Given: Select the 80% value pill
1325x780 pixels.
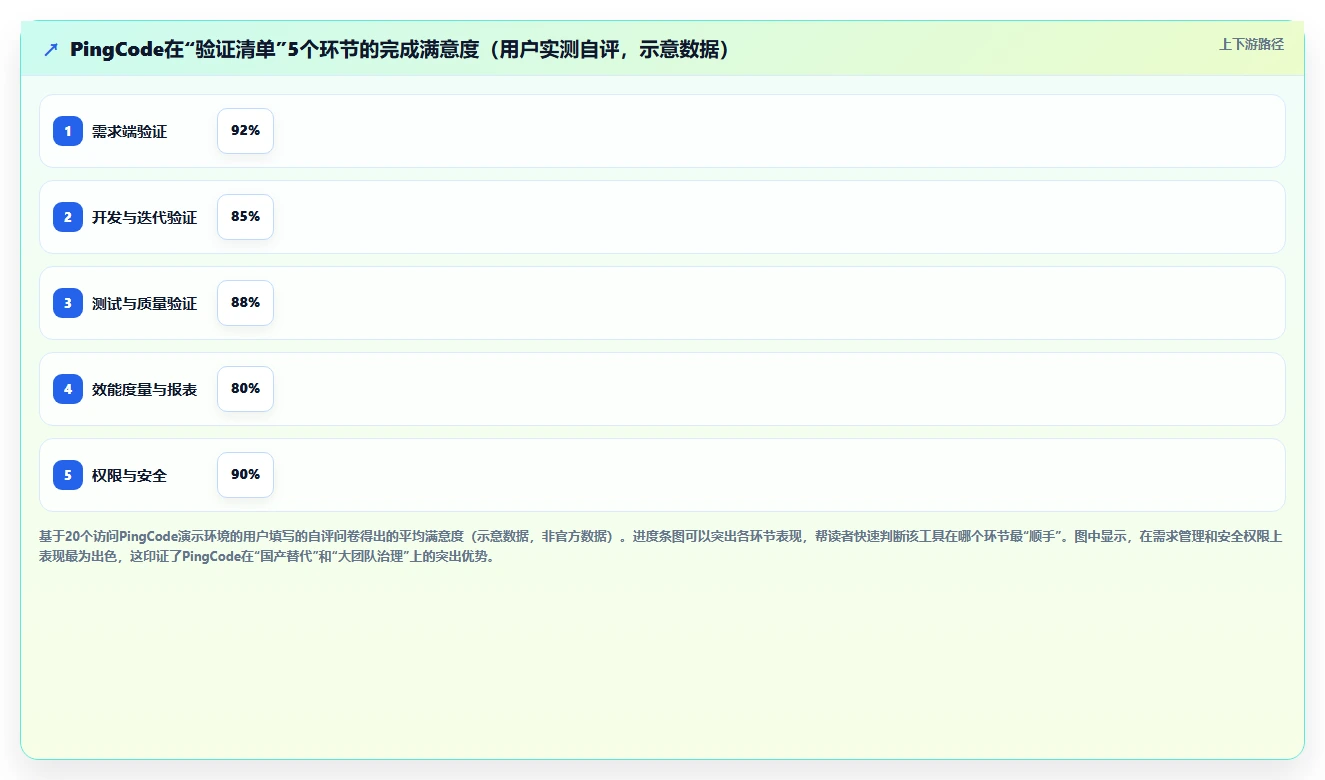Looking at the screenshot, I should (245, 389).
